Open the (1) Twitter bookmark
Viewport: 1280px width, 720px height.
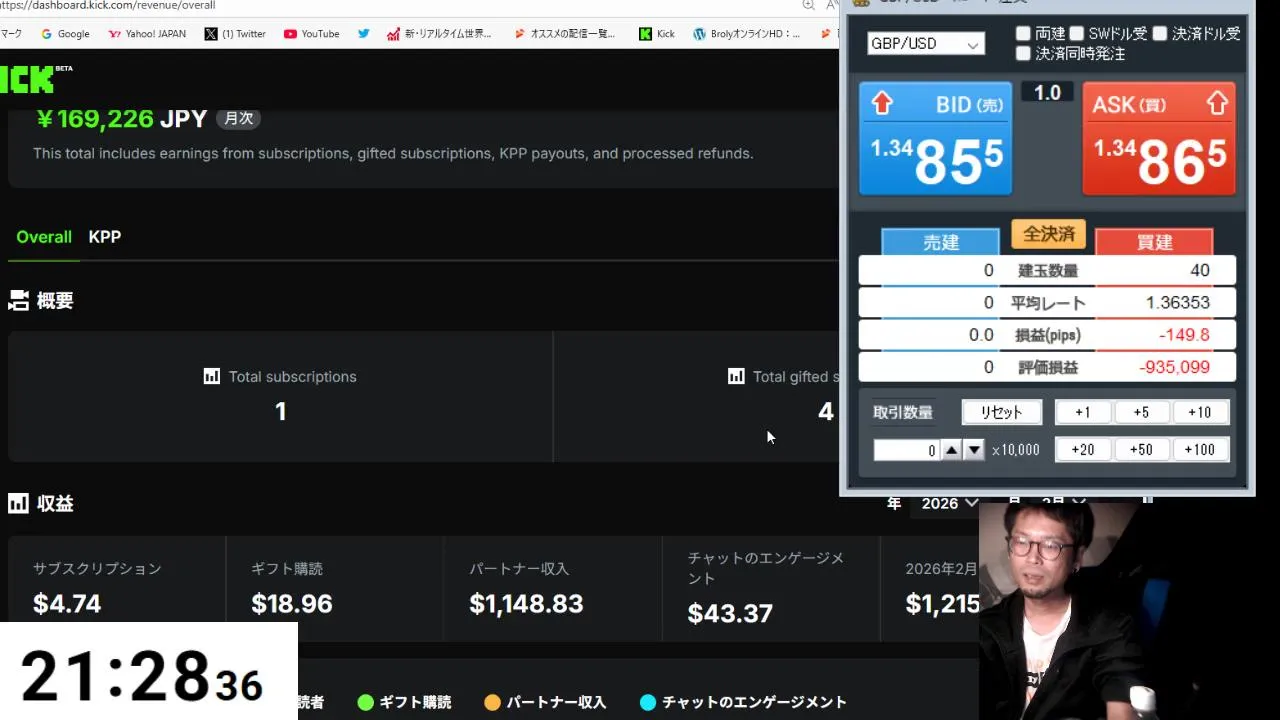point(235,34)
